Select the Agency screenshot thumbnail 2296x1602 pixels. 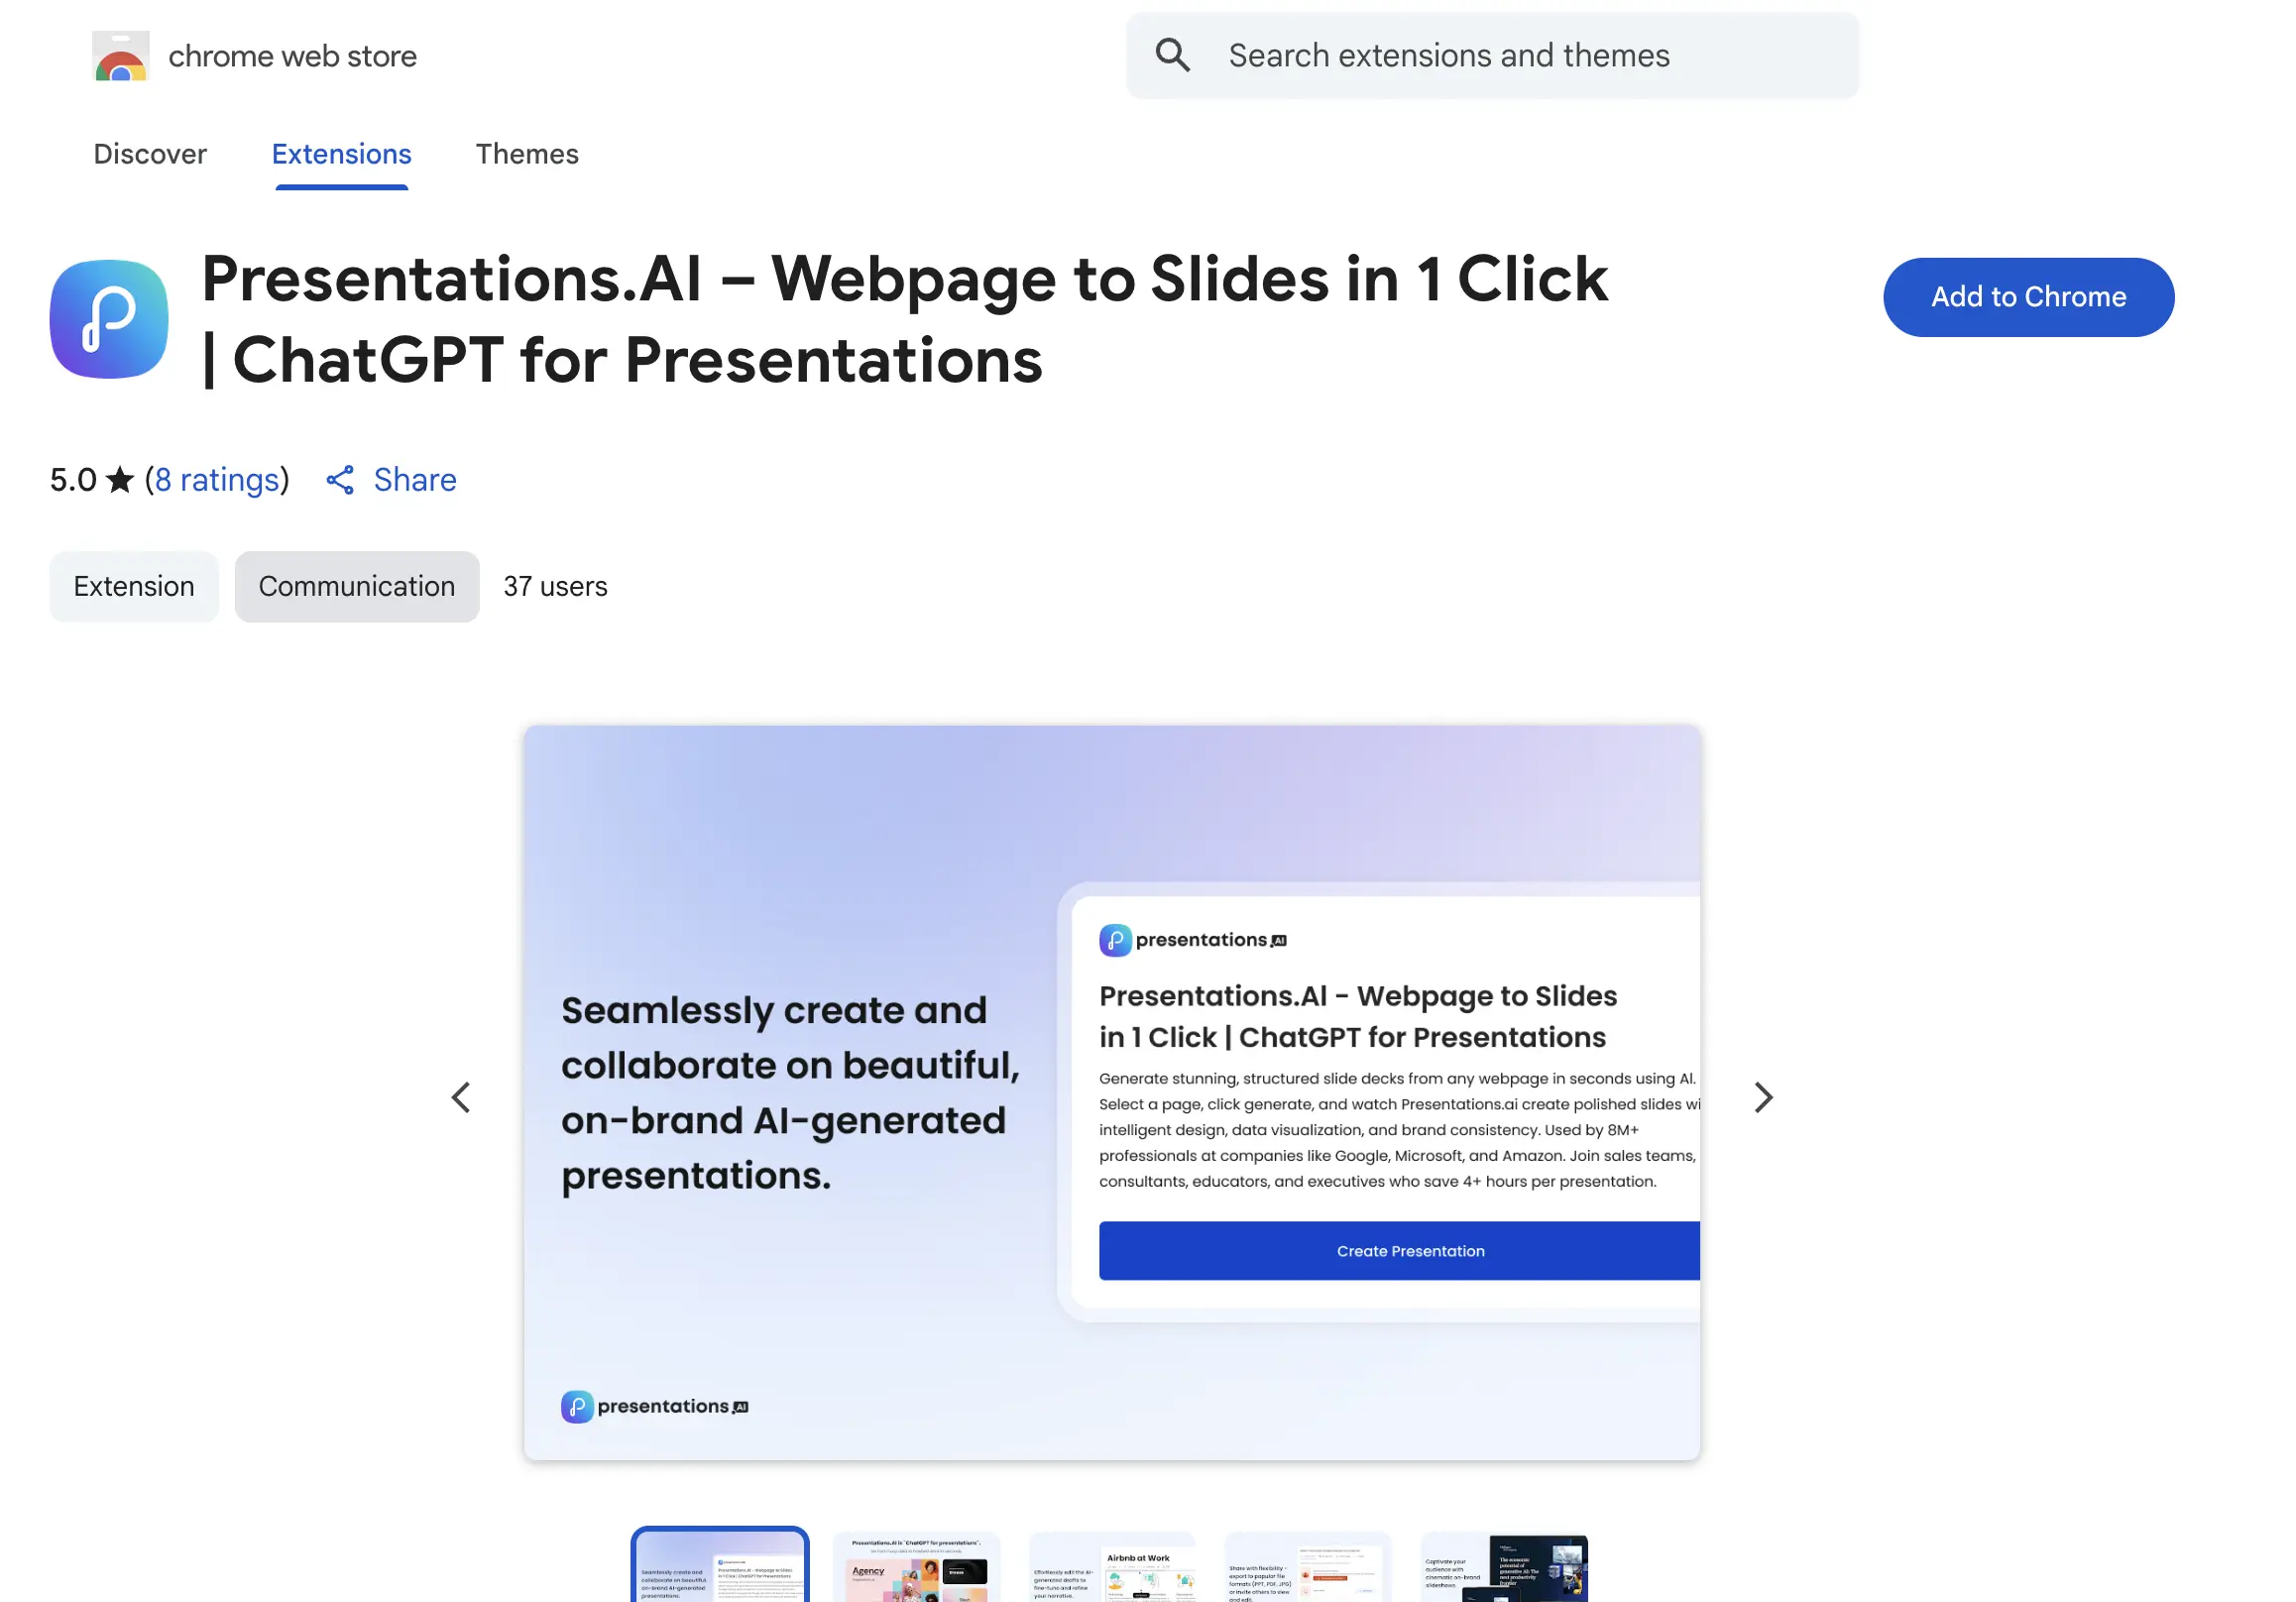click(916, 1566)
